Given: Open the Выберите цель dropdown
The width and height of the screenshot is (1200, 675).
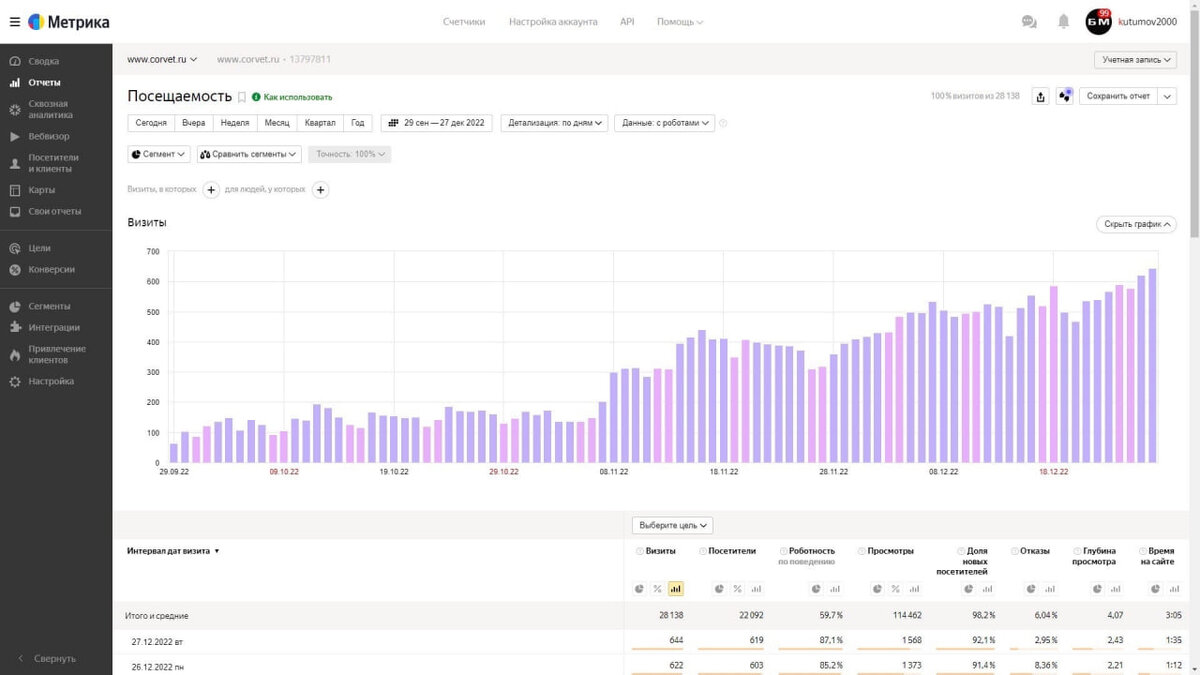Looking at the screenshot, I should tap(673, 525).
